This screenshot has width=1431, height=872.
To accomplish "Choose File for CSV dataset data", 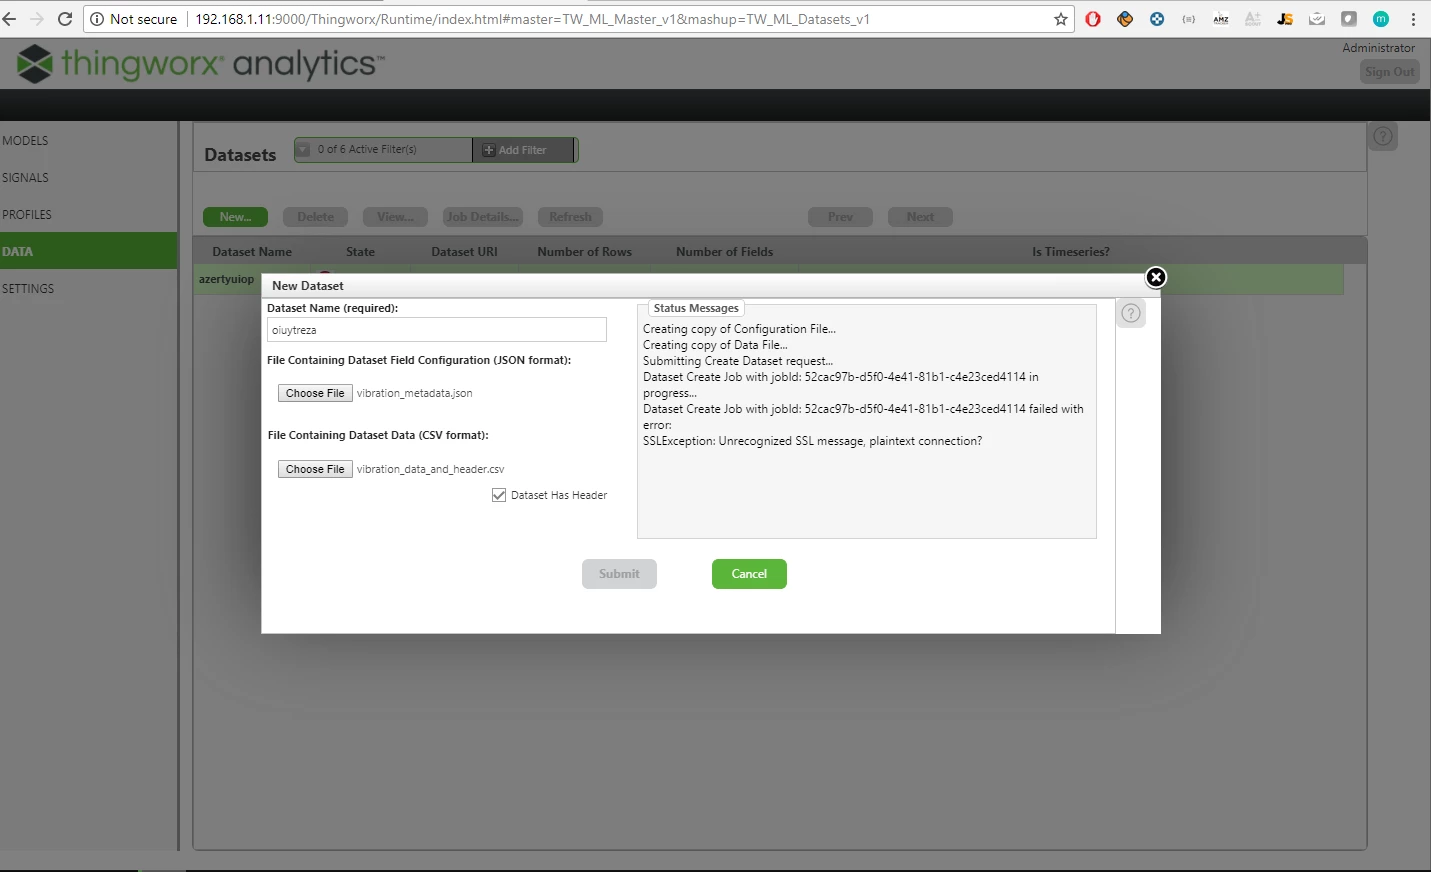I will (x=315, y=469).
